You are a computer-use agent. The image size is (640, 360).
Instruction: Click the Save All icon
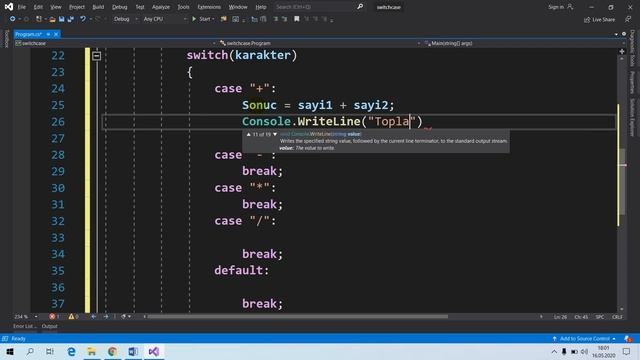71,19
